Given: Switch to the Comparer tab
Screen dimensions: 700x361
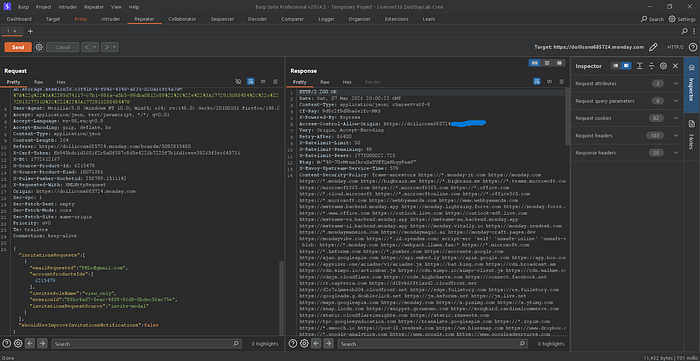Looking at the screenshot, I should tap(292, 19).
